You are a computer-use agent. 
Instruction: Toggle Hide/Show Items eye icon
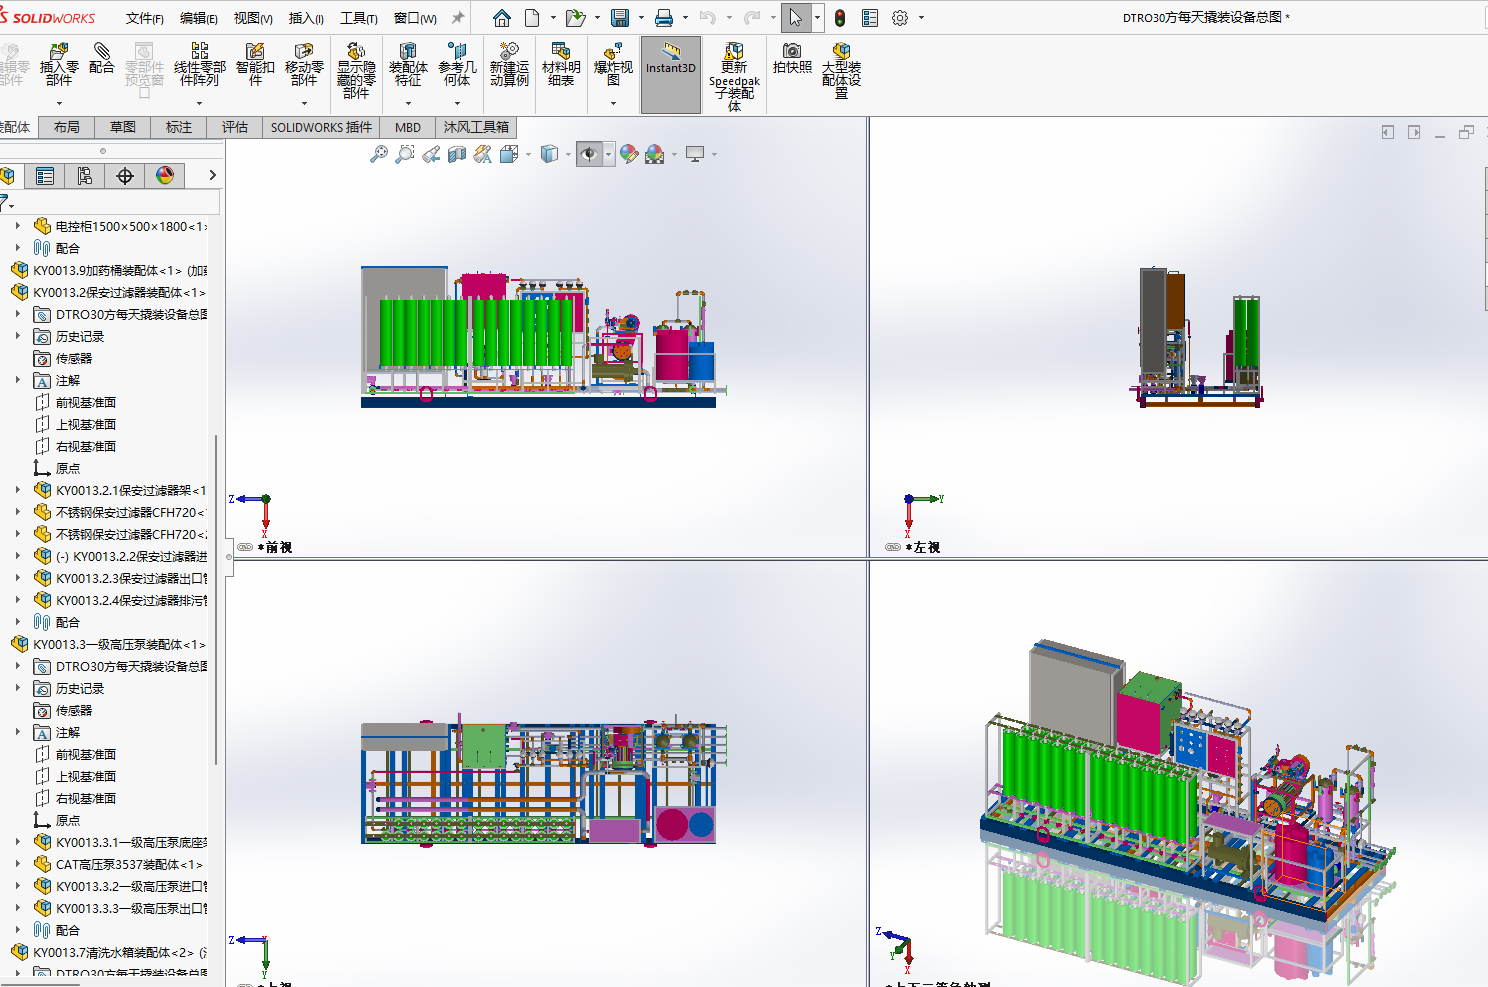pyautogui.click(x=589, y=154)
